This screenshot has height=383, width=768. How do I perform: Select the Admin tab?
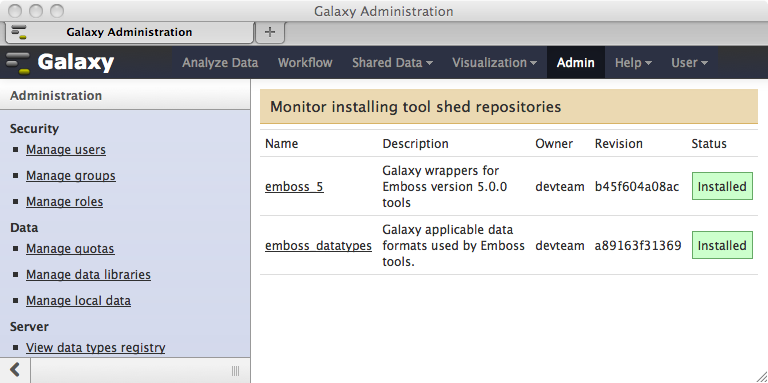click(x=576, y=63)
